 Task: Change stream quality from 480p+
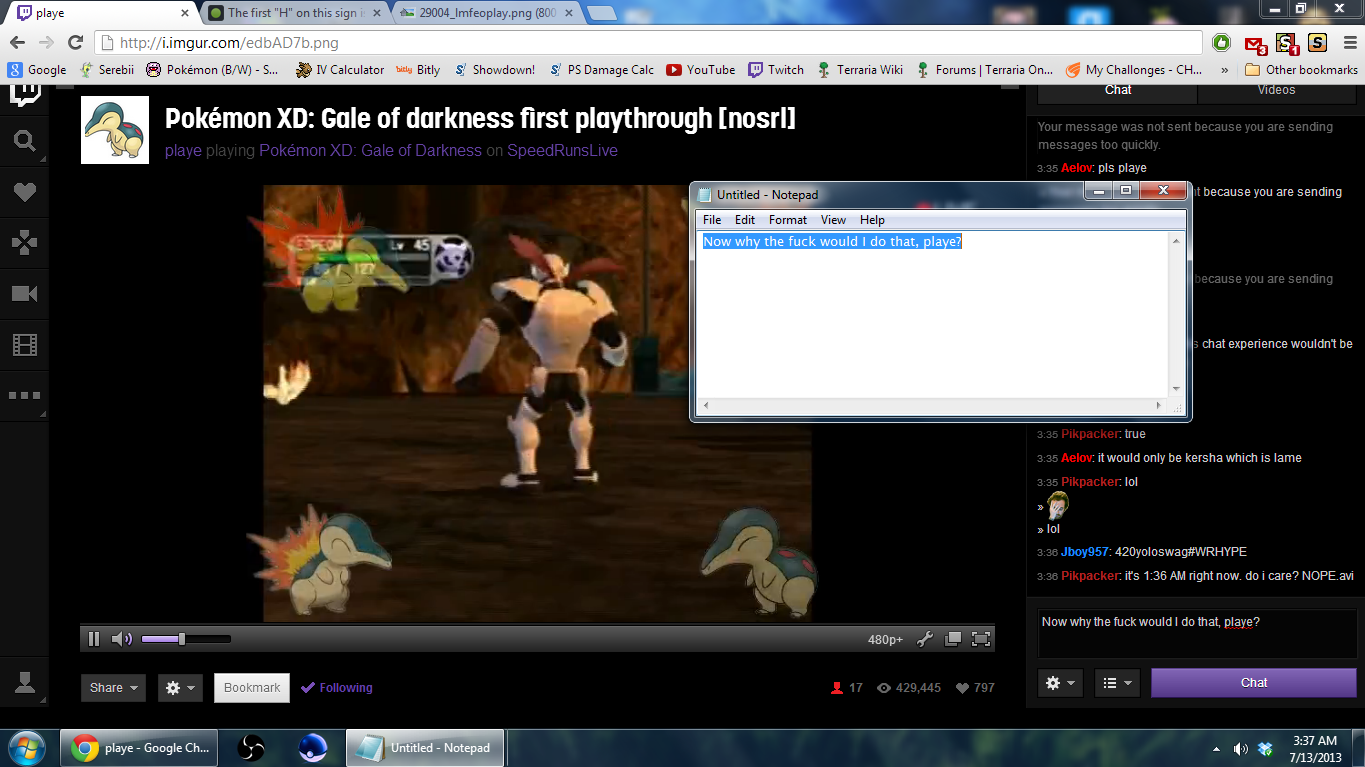[x=886, y=640]
